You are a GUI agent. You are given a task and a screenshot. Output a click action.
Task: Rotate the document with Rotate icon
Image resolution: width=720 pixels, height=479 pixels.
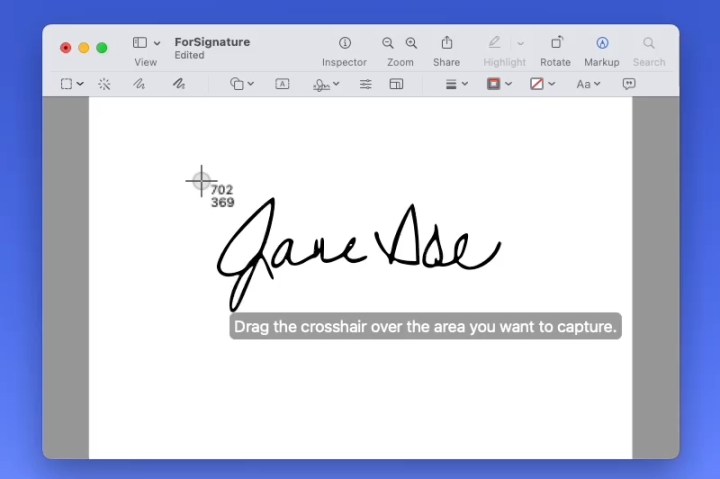555,43
